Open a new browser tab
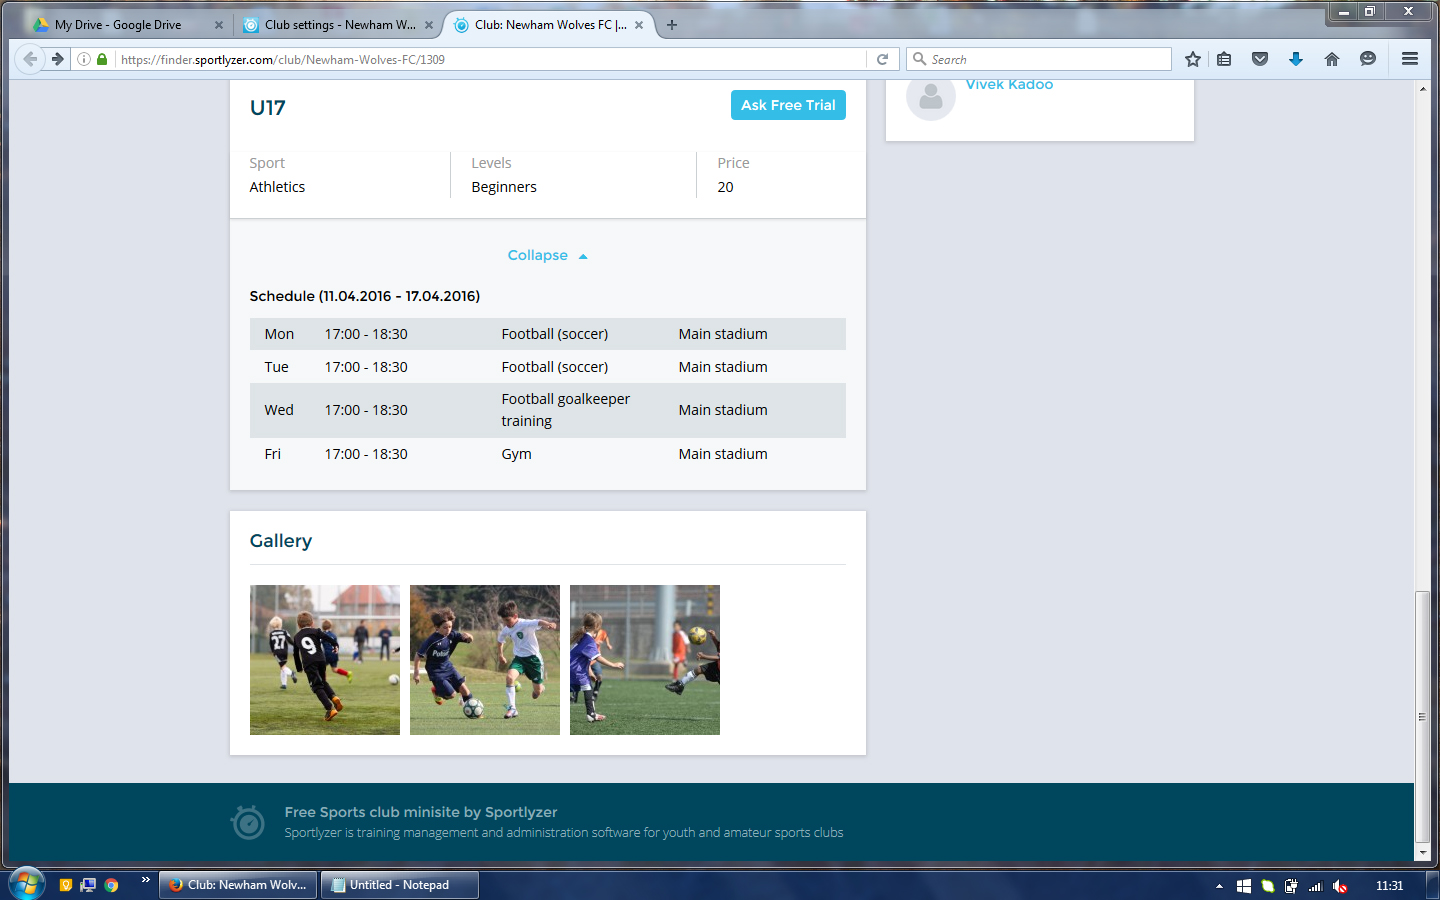 pyautogui.click(x=671, y=24)
